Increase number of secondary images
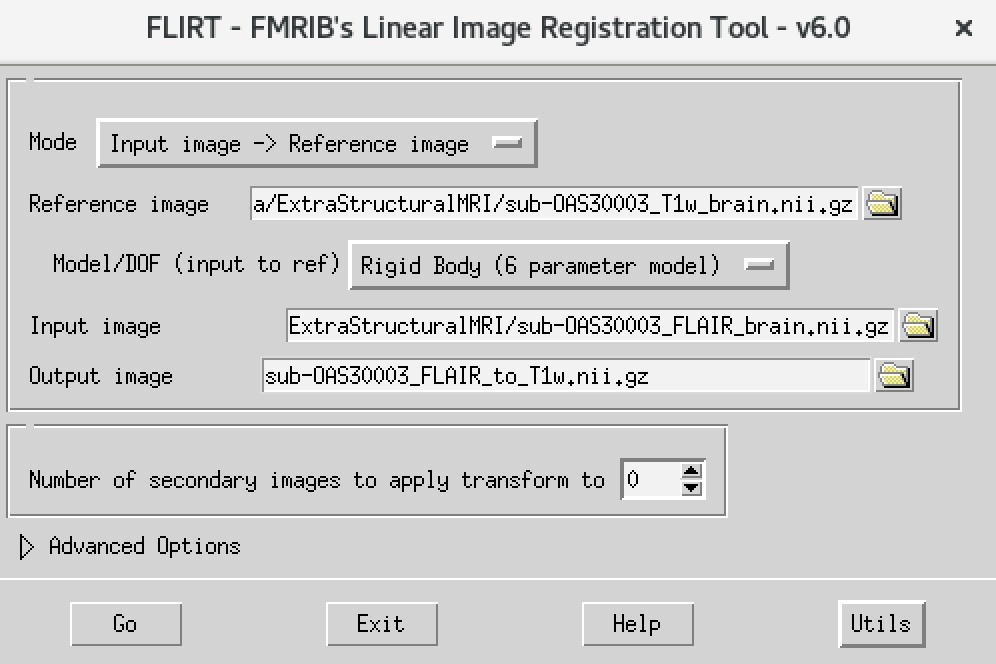Image resolution: width=996 pixels, height=664 pixels. [691, 471]
